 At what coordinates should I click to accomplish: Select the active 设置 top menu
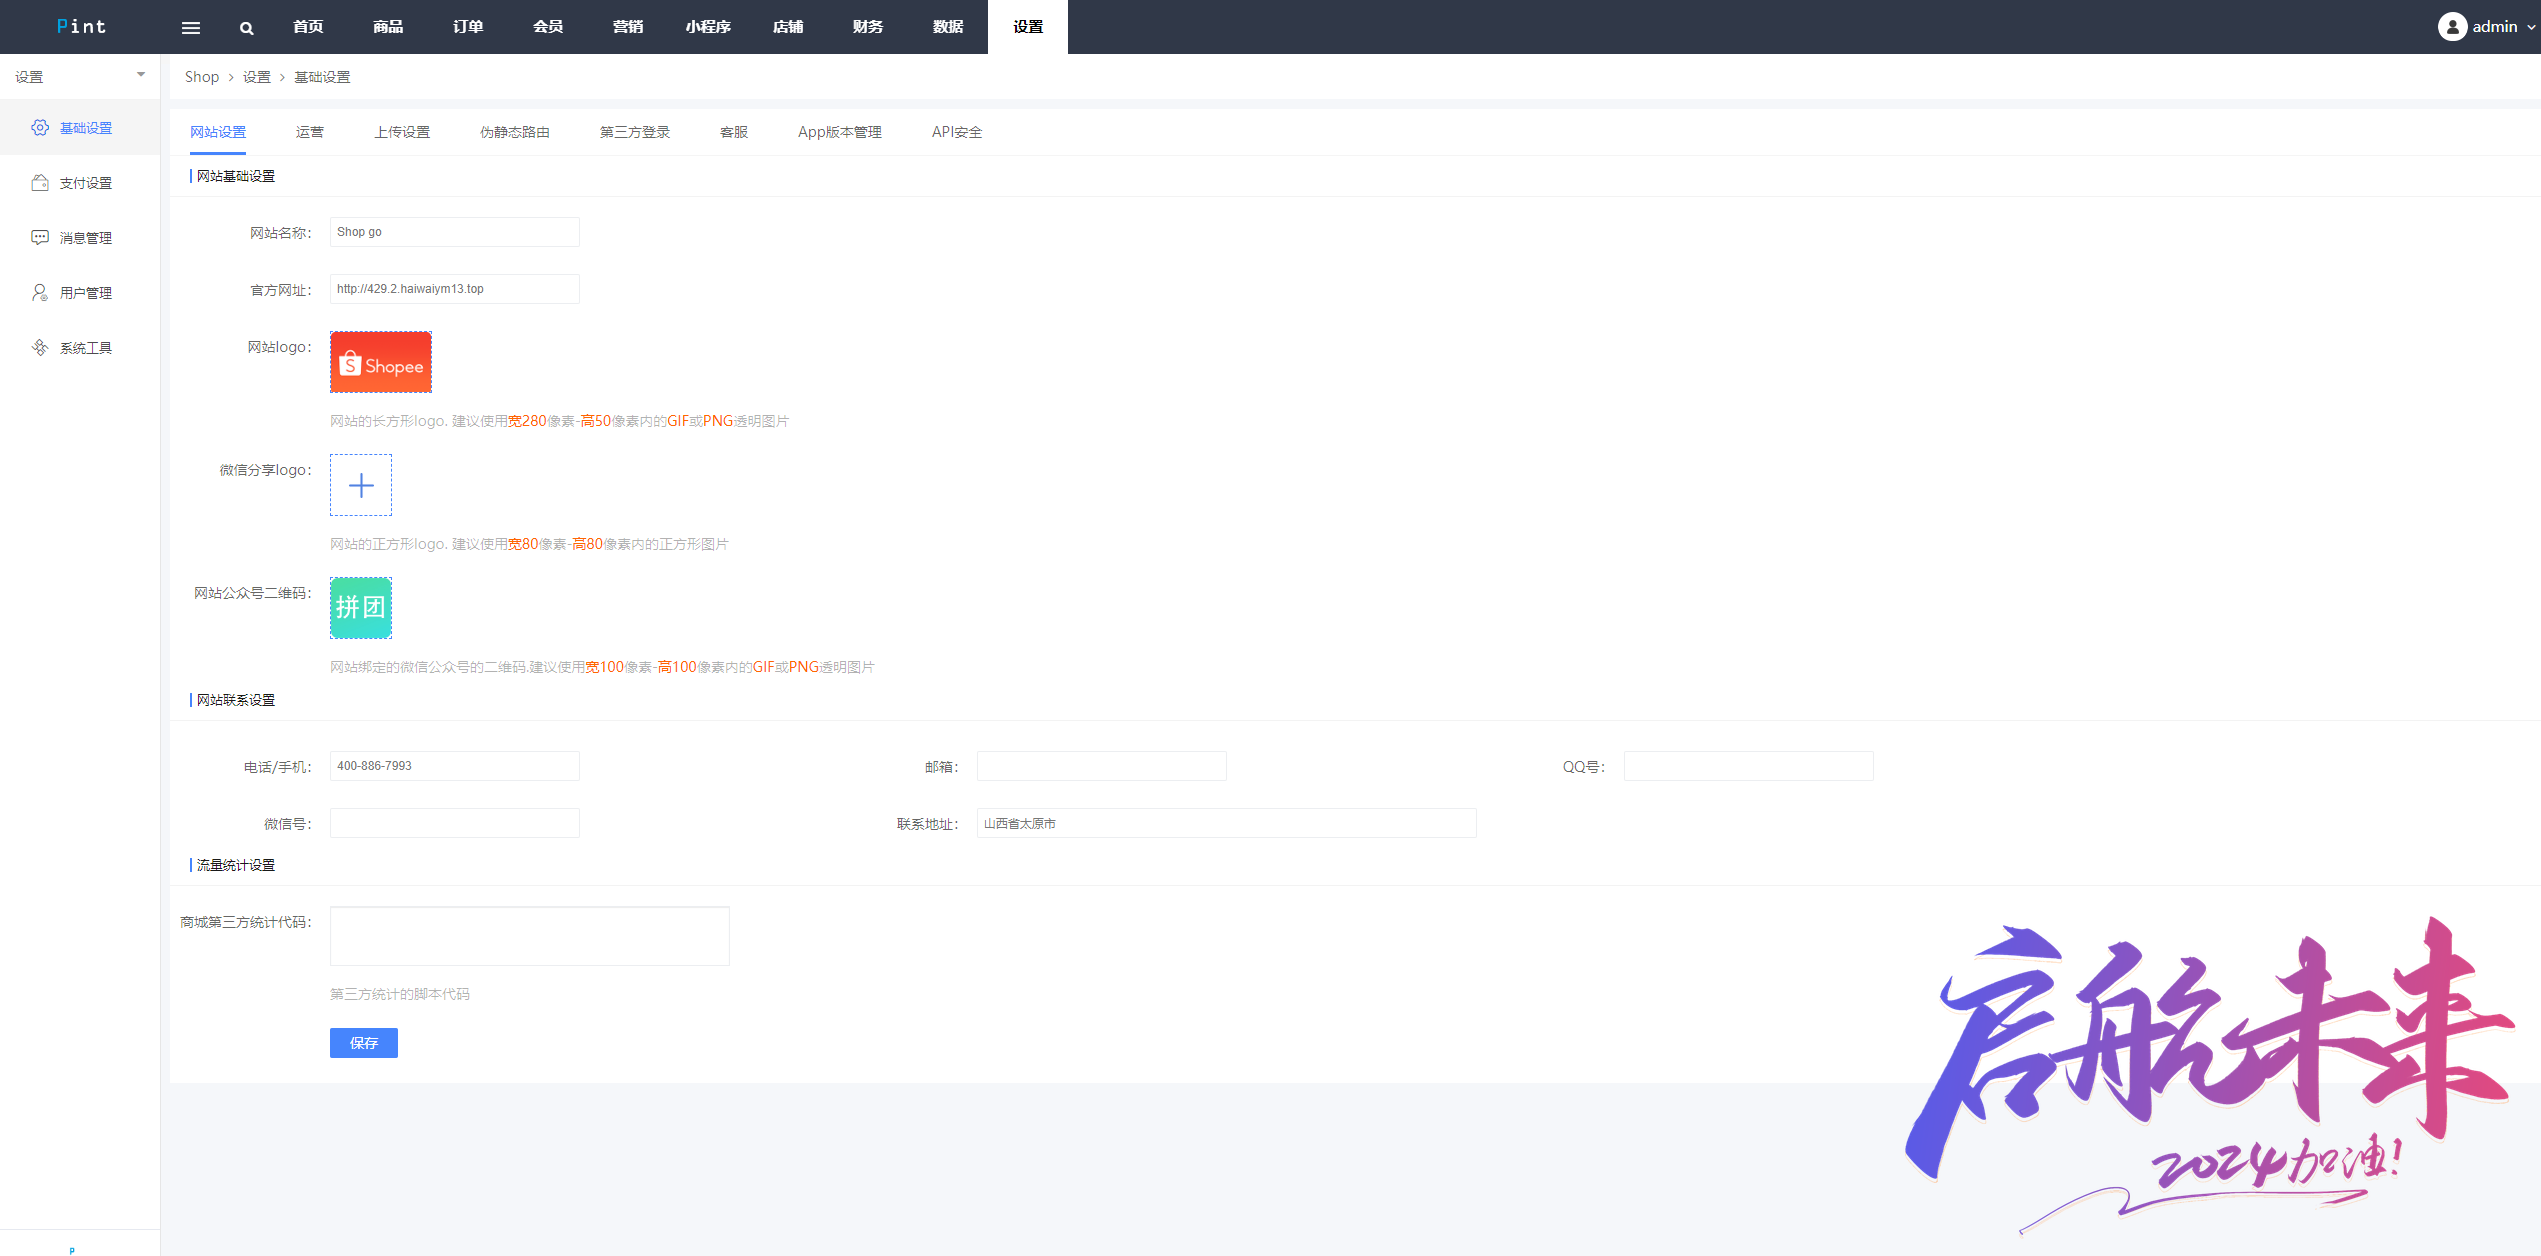(1028, 27)
